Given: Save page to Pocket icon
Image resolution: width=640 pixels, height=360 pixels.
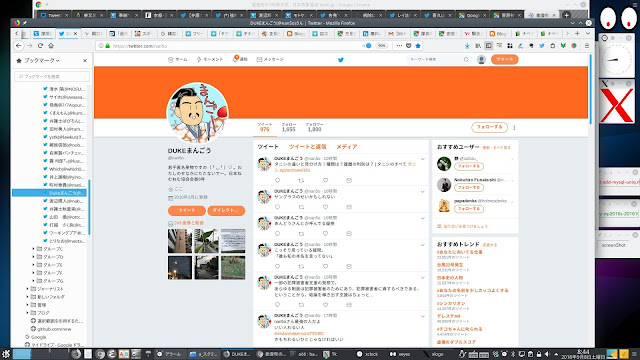Looking at the screenshot, I should [x=409, y=46].
